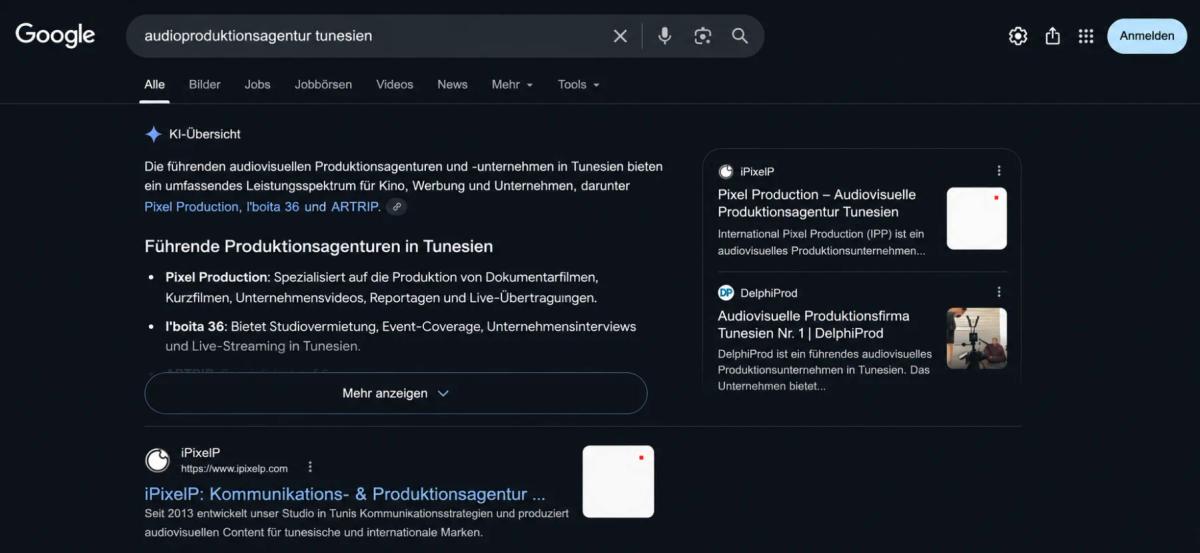Open iPixelP Kommunikations- & Produktionsagentur result
The height and width of the screenshot is (553, 1200).
(x=345, y=494)
